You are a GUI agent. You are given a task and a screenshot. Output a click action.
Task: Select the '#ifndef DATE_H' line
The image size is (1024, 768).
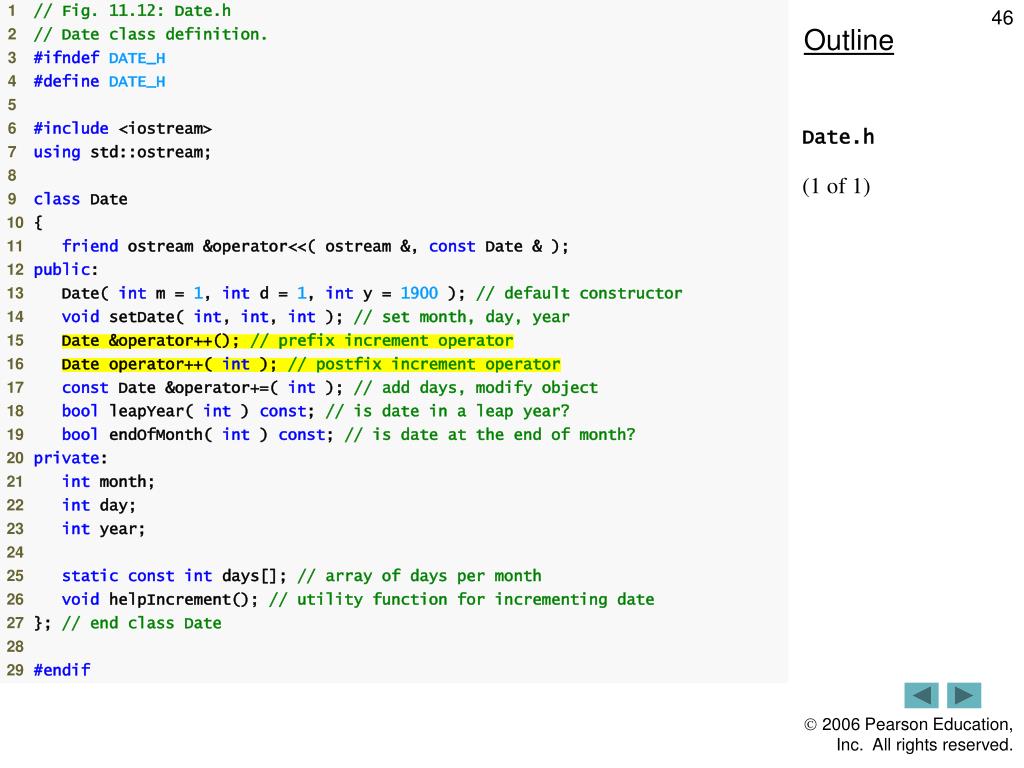click(x=99, y=58)
